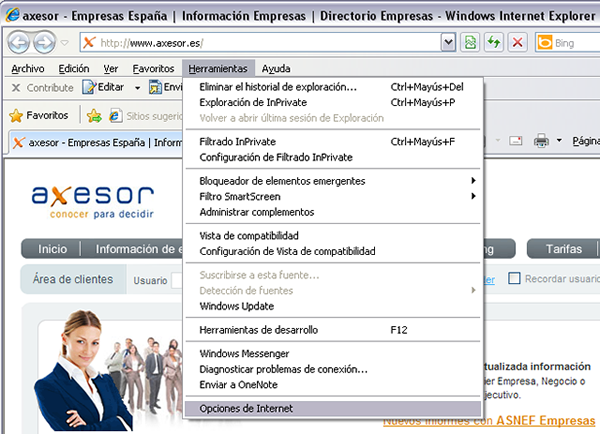Click the axesor logo on page

(93, 202)
